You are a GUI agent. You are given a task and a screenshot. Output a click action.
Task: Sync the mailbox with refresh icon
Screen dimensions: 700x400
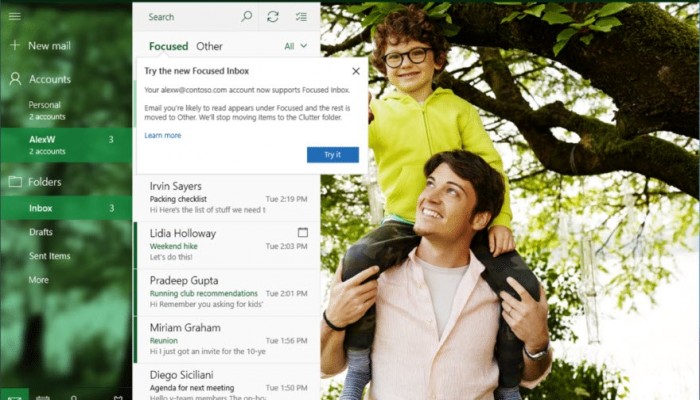click(273, 17)
